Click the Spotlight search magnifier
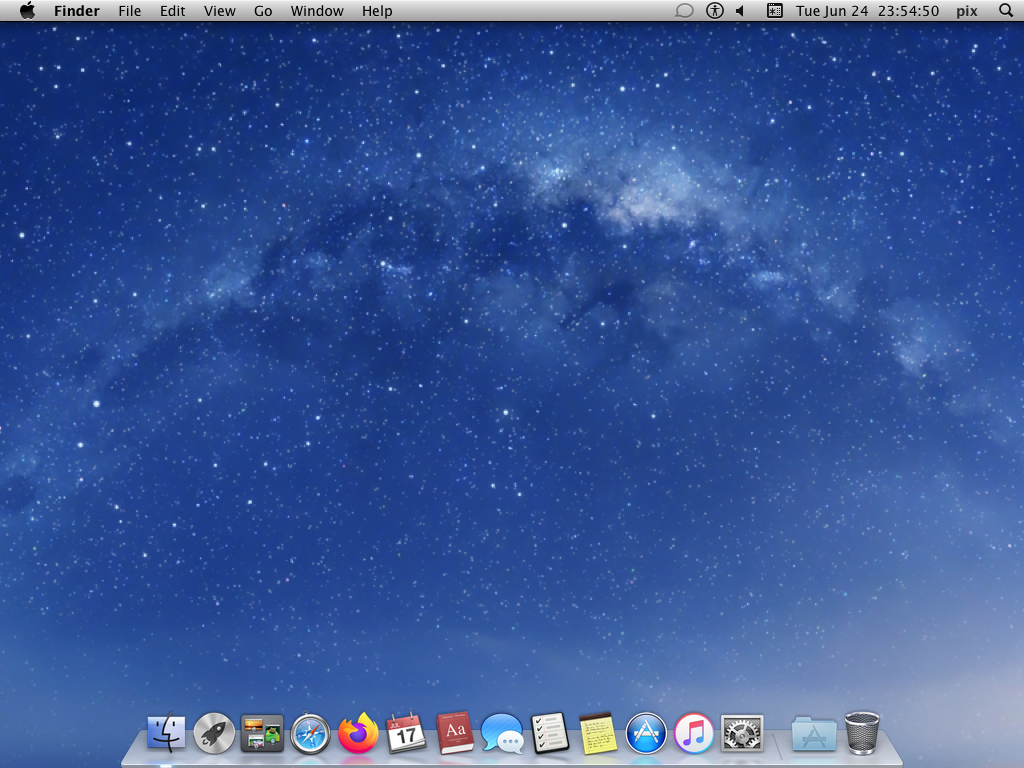 coord(1006,11)
